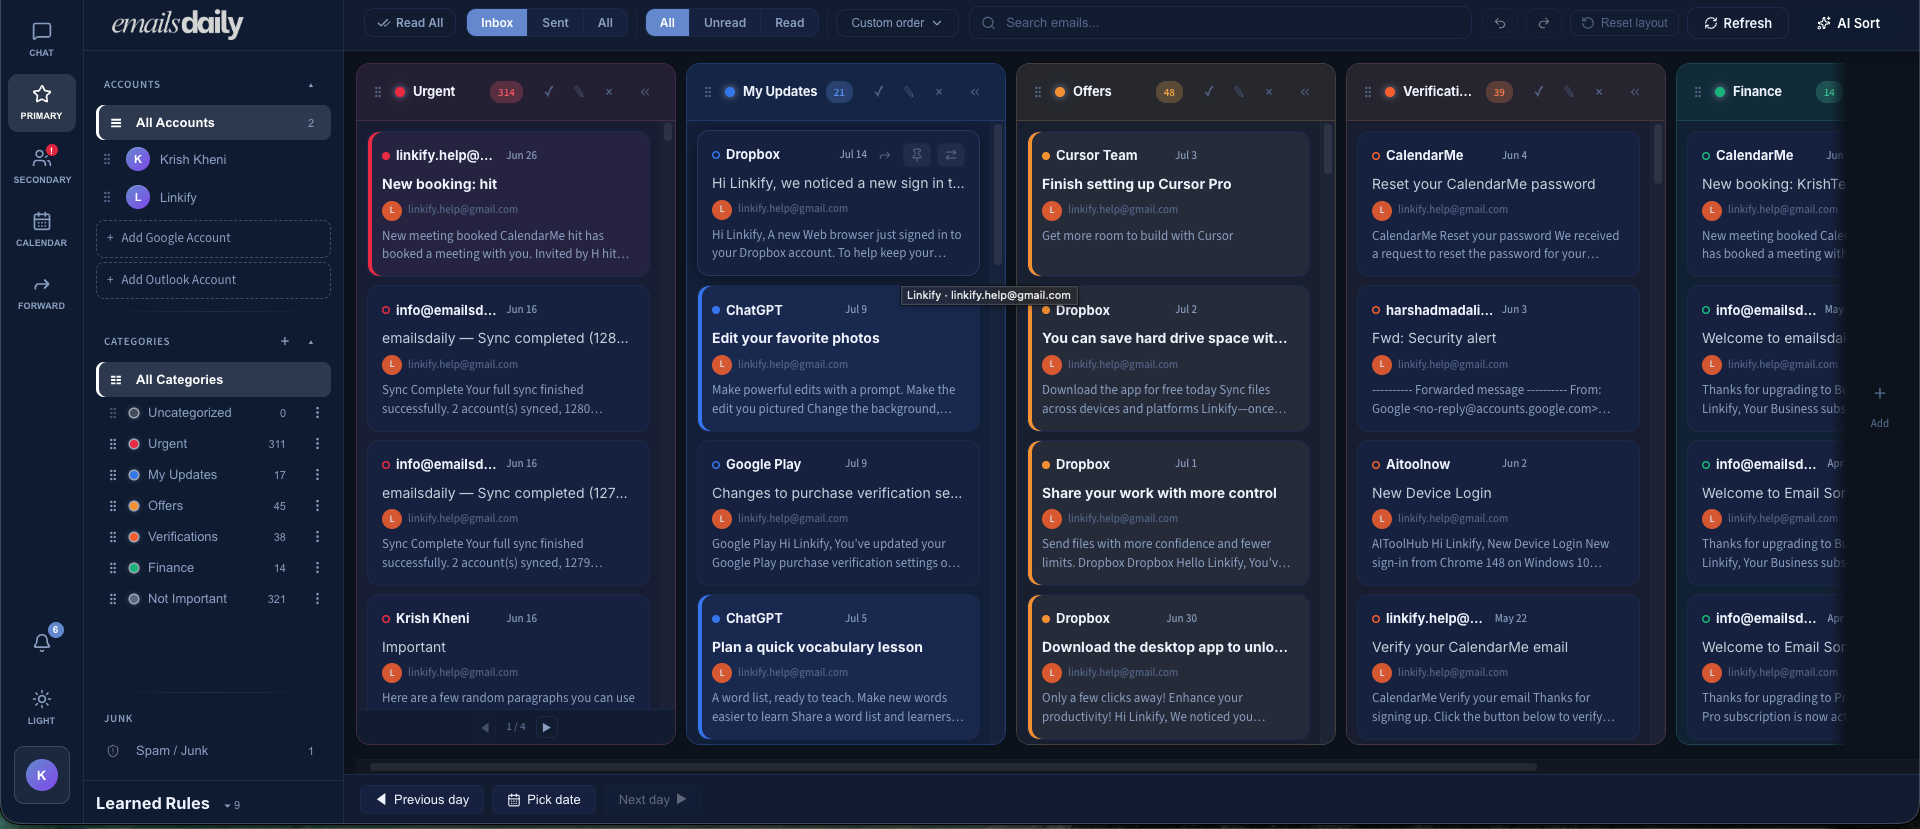Click the horizontal scrollbar under columns
This screenshot has width=1920, height=829.
tap(953, 767)
